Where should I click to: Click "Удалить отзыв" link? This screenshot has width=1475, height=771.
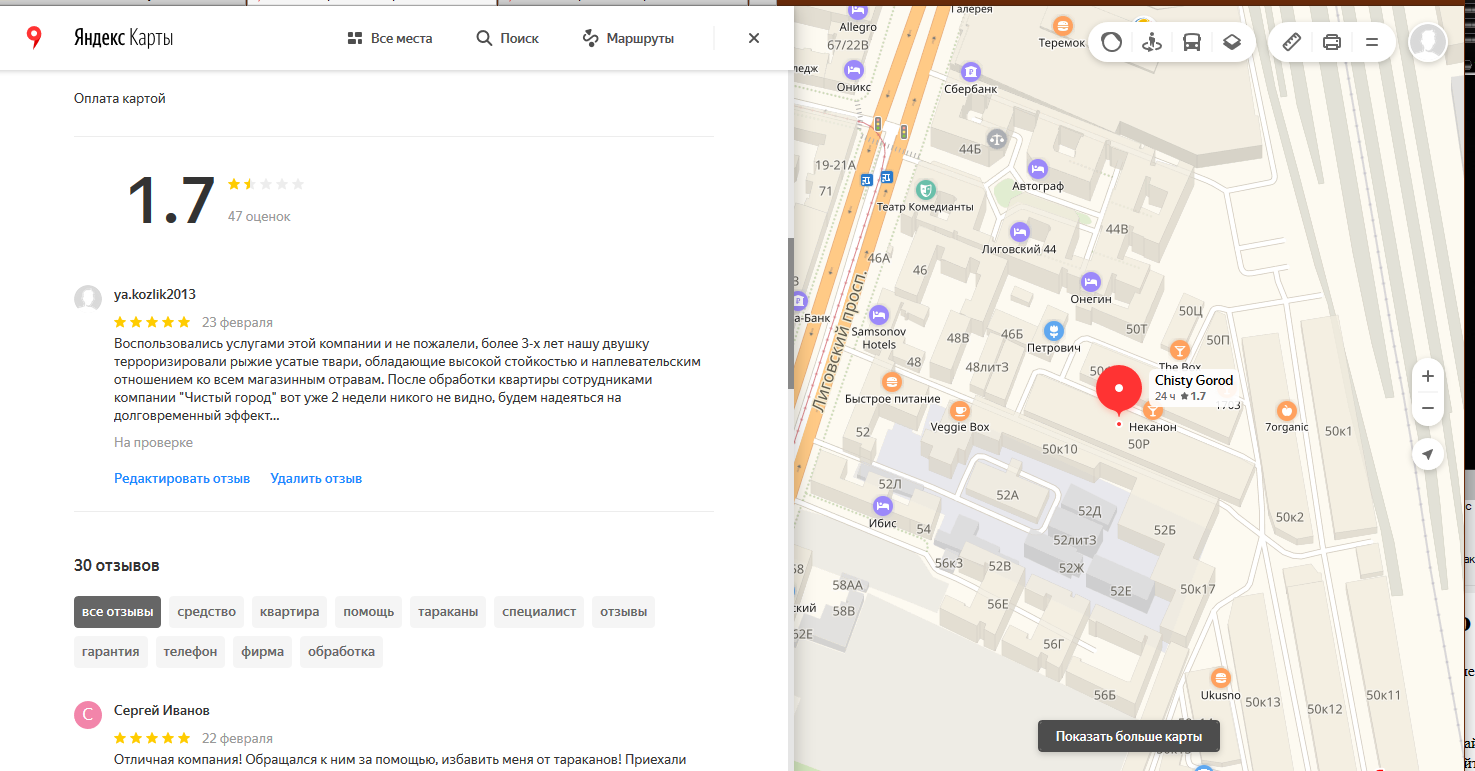click(316, 478)
